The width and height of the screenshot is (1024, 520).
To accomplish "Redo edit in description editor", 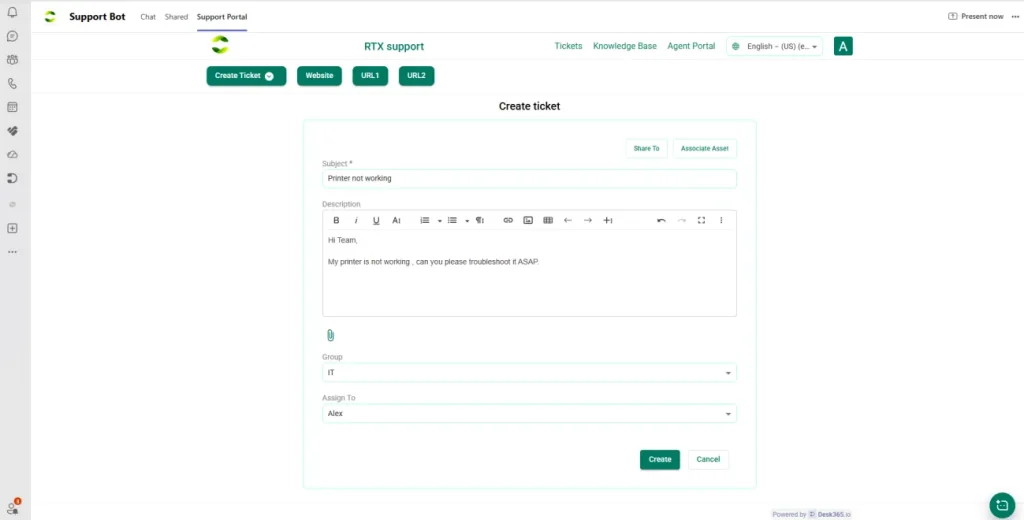I will tap(682, 220).
